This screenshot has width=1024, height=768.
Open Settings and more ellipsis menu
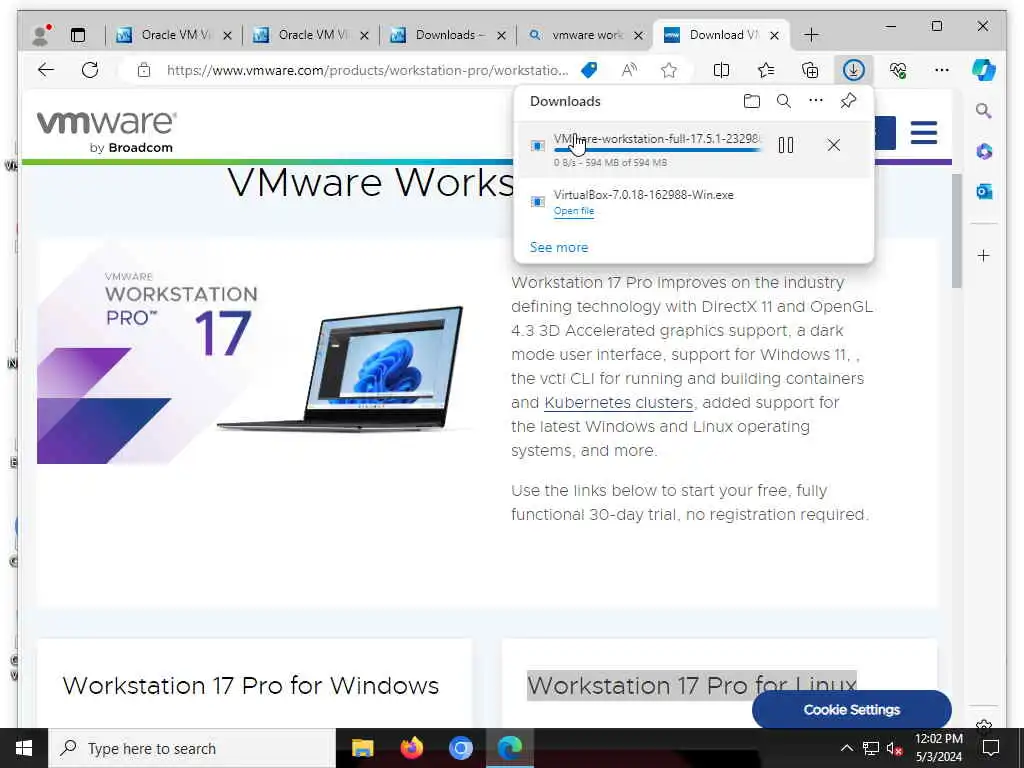click(x=942, y=70)
